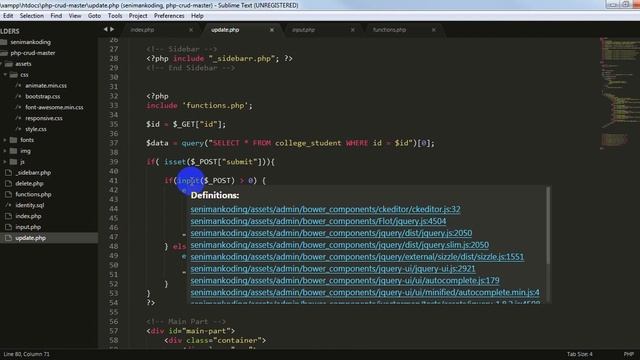Open bootstrap.css in sidebar
Viewport: 640px width, 360px height.
42,97
